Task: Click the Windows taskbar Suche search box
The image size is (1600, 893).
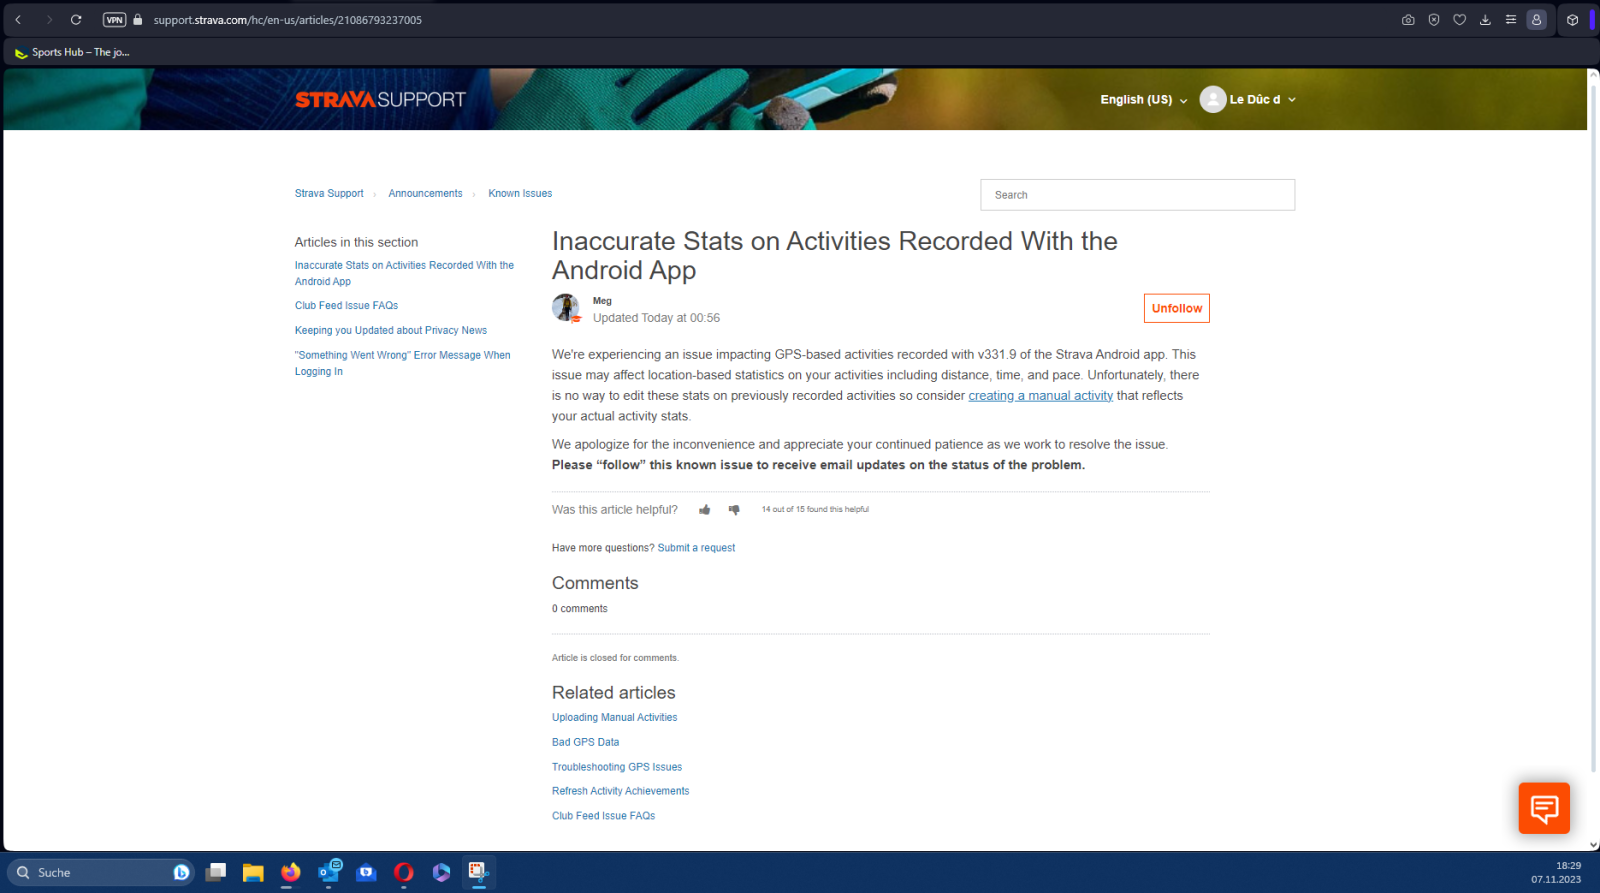Action: point(100,873)
